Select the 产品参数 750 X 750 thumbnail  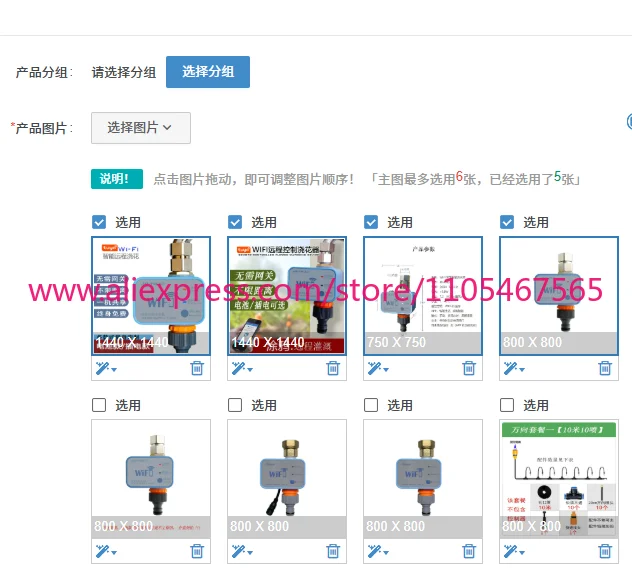pyautogui.click(x=423, y=296)
